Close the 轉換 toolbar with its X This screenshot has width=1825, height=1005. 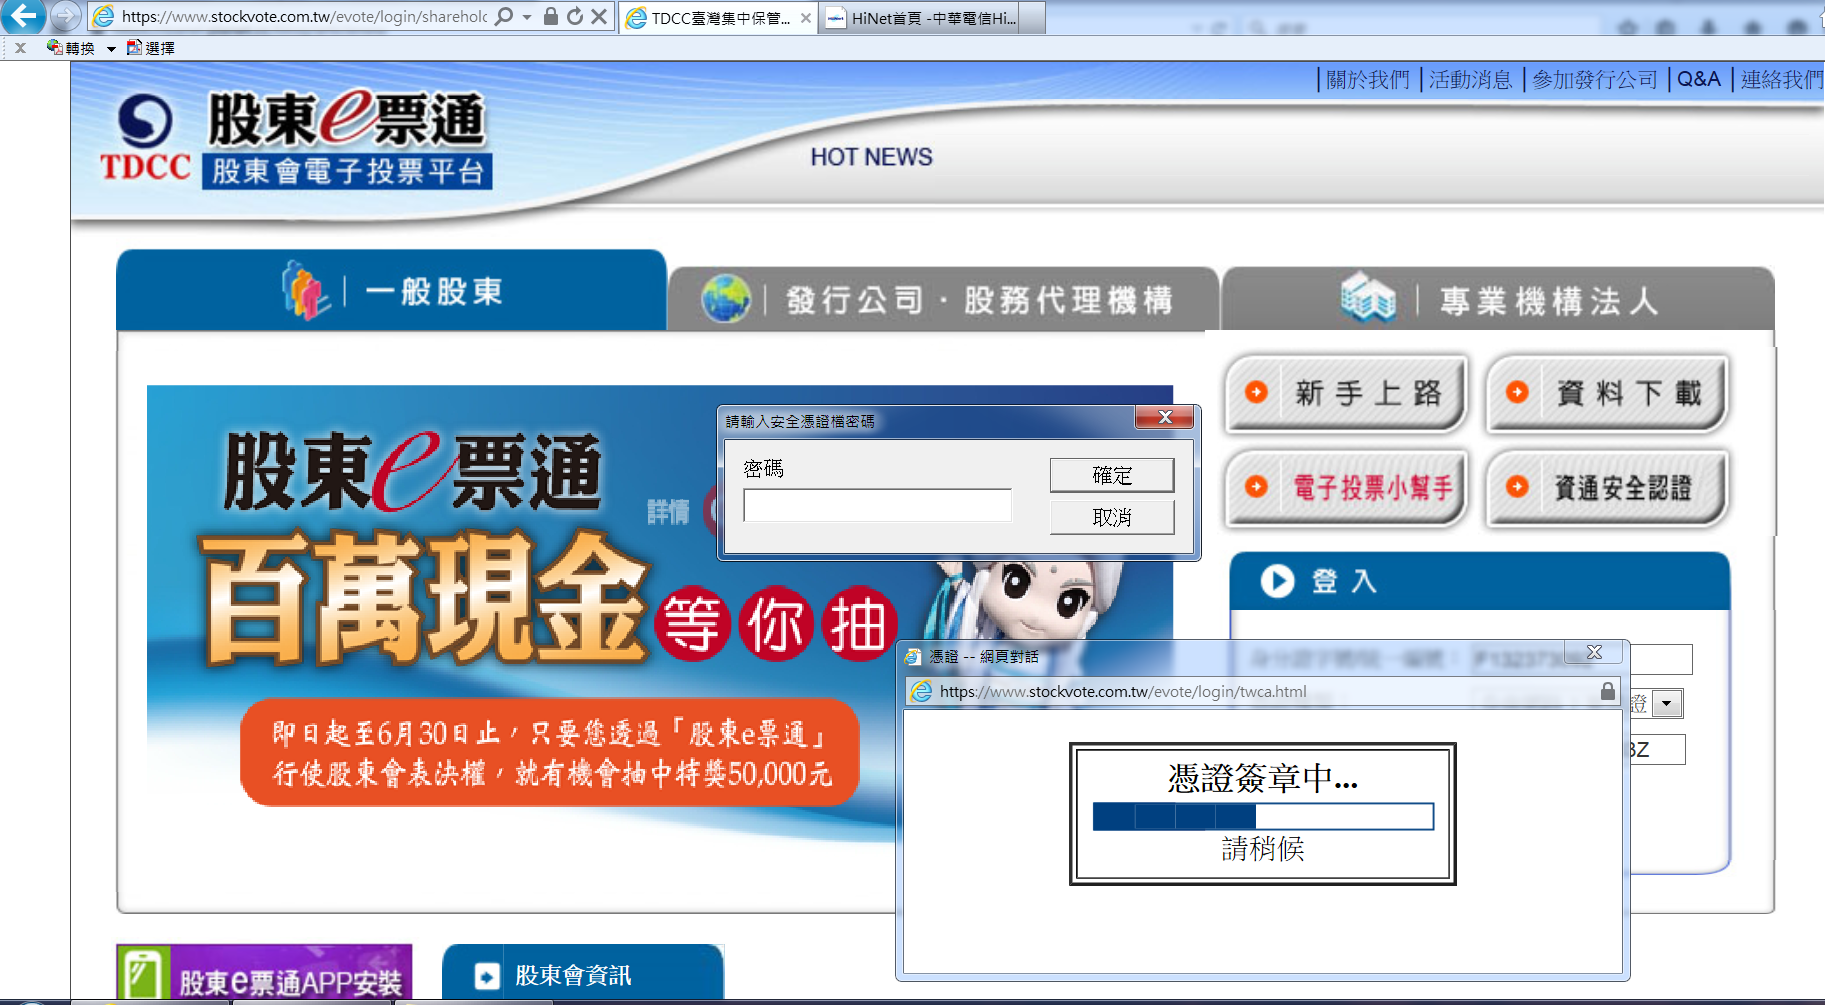[20, 48]
